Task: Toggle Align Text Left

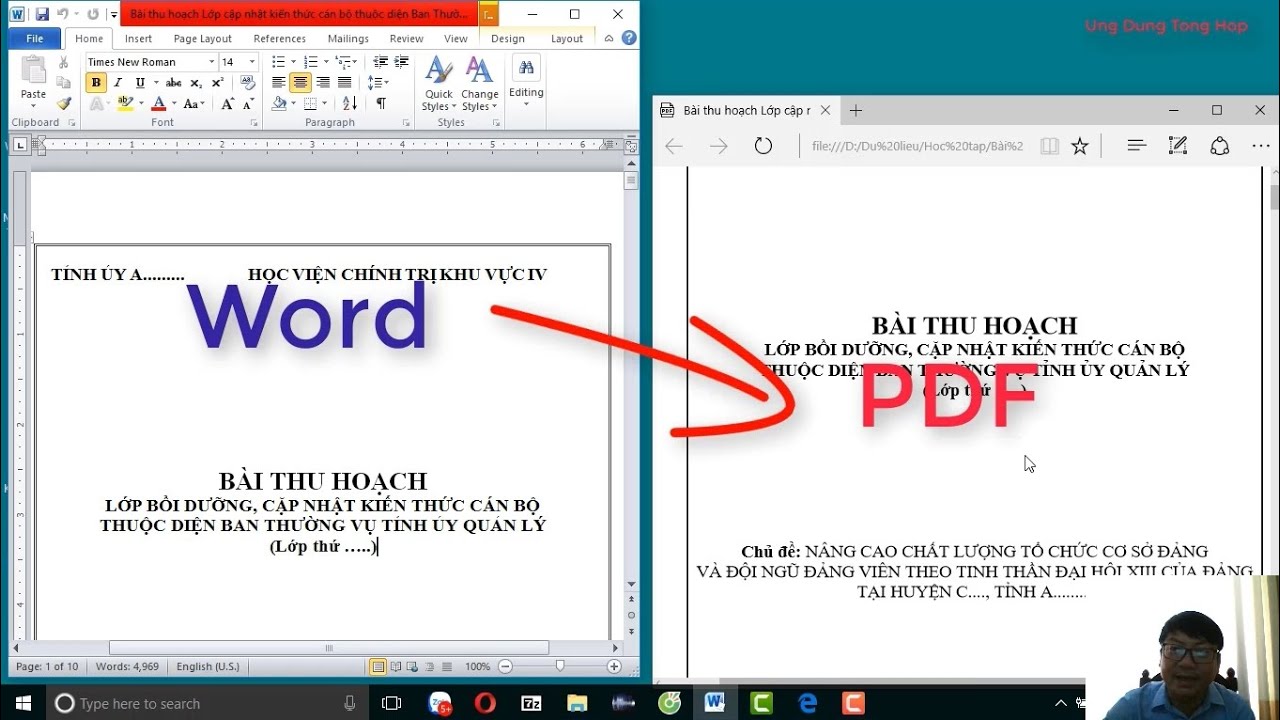Action: tap(279, 83)
